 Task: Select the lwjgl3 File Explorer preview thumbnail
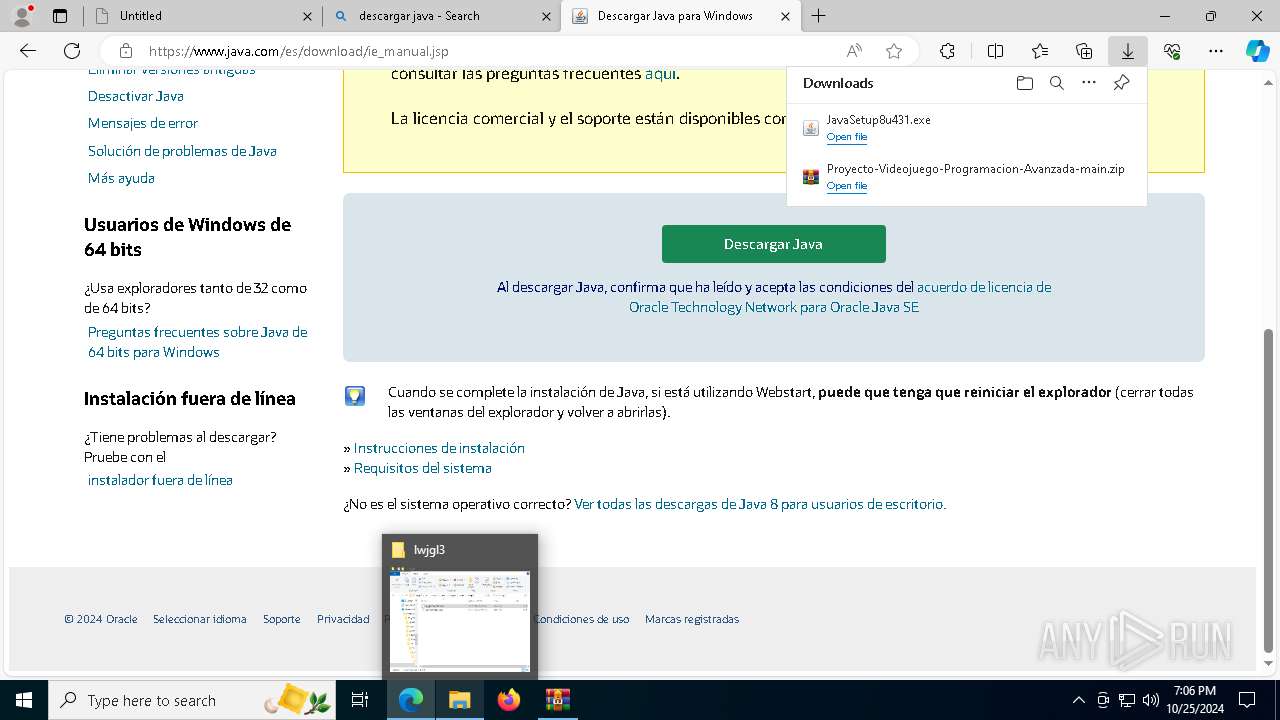(460, 606)
